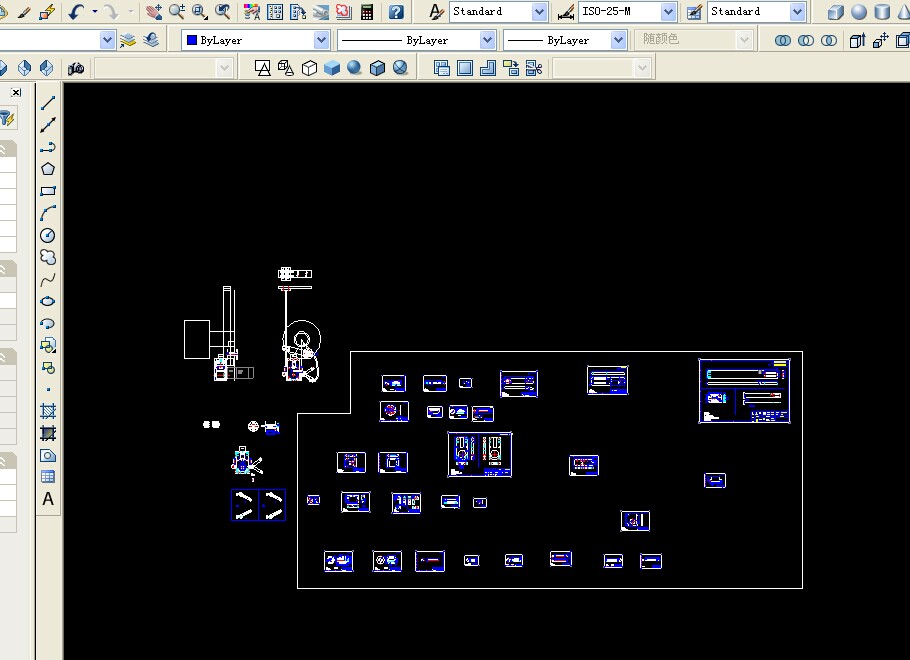Click the Union solids icon

[783, 40]
